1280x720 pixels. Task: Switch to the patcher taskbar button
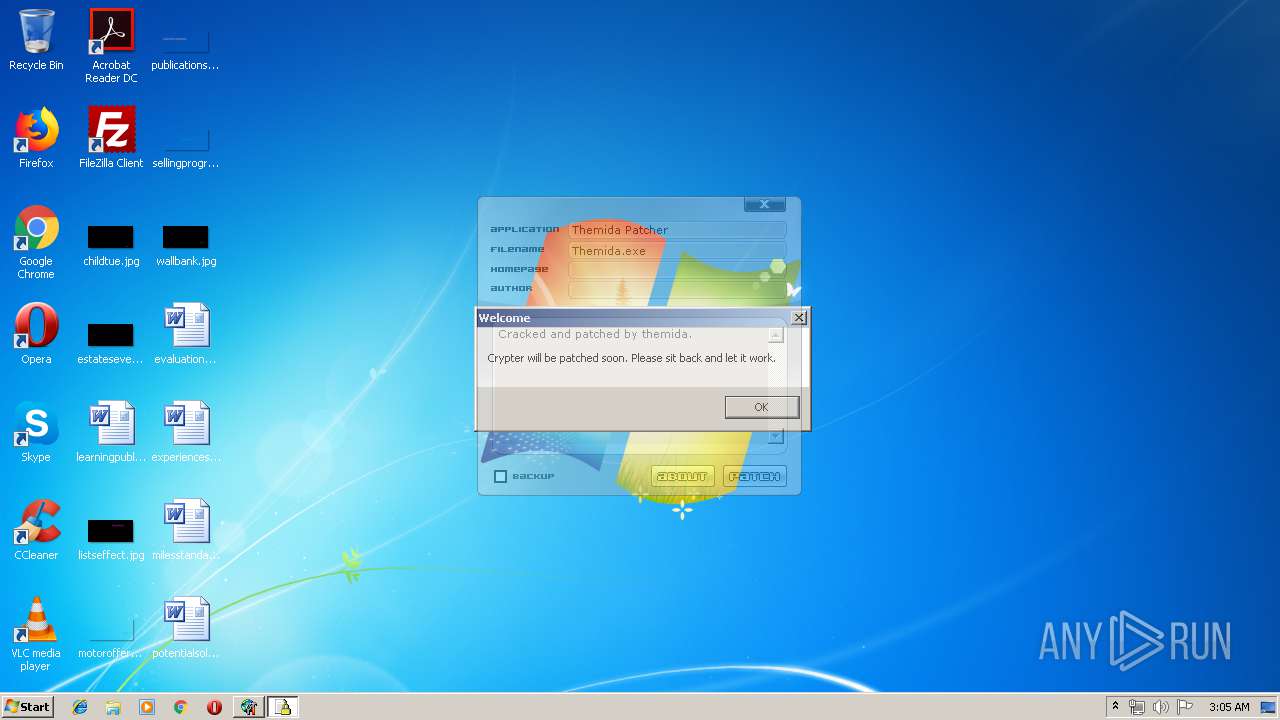[248, 707]
